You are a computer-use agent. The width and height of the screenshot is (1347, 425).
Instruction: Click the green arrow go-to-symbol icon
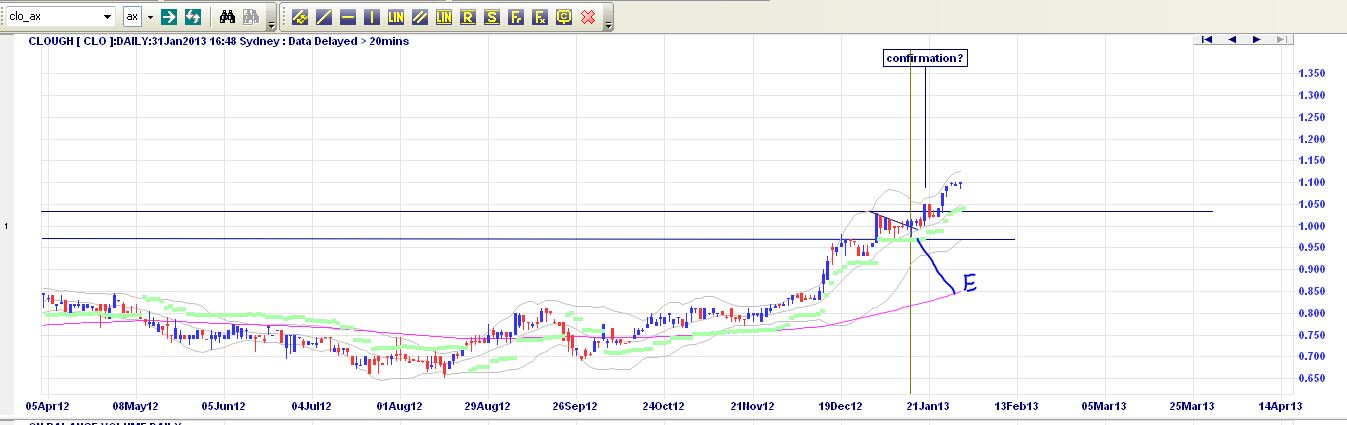pyautogui.click(x=169, y=17)
